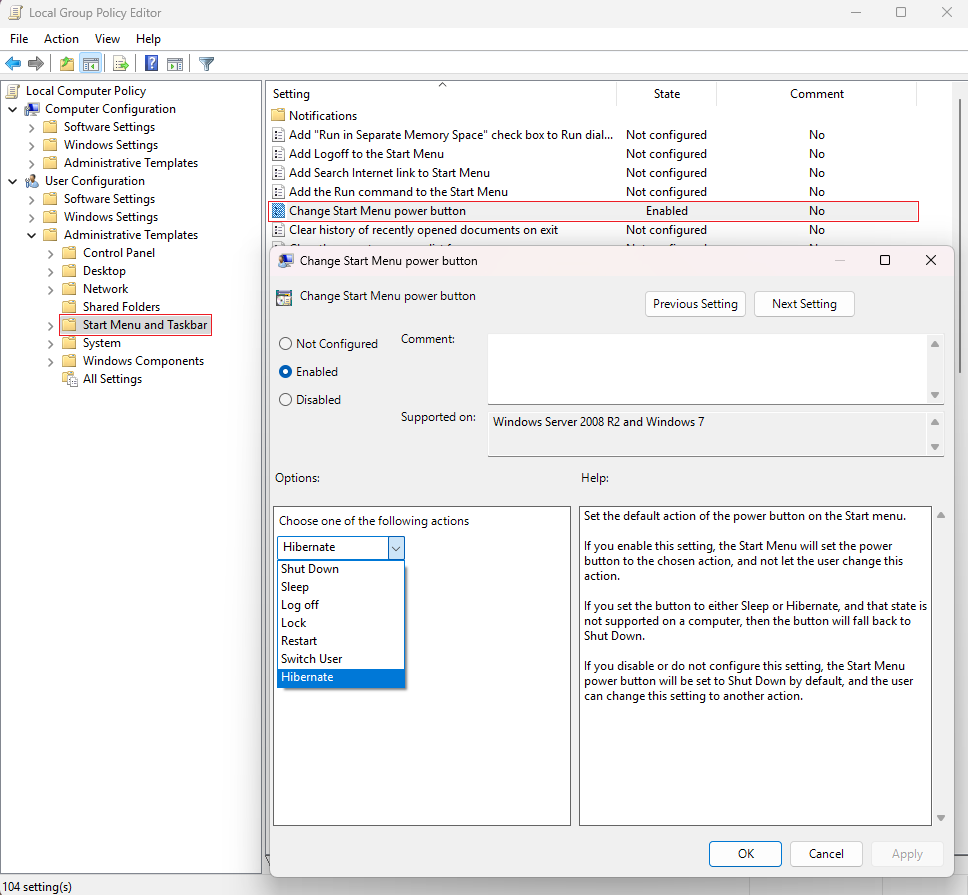
Task: Click the Comment column header
Action: (x=817, y=94)
